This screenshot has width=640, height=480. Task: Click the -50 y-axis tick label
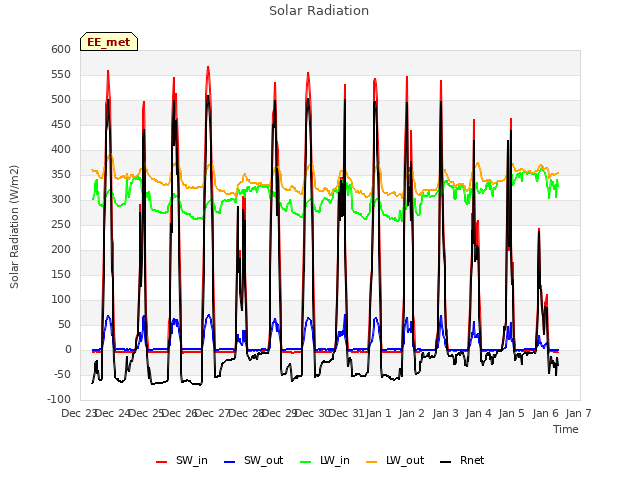tap(61, 375)
